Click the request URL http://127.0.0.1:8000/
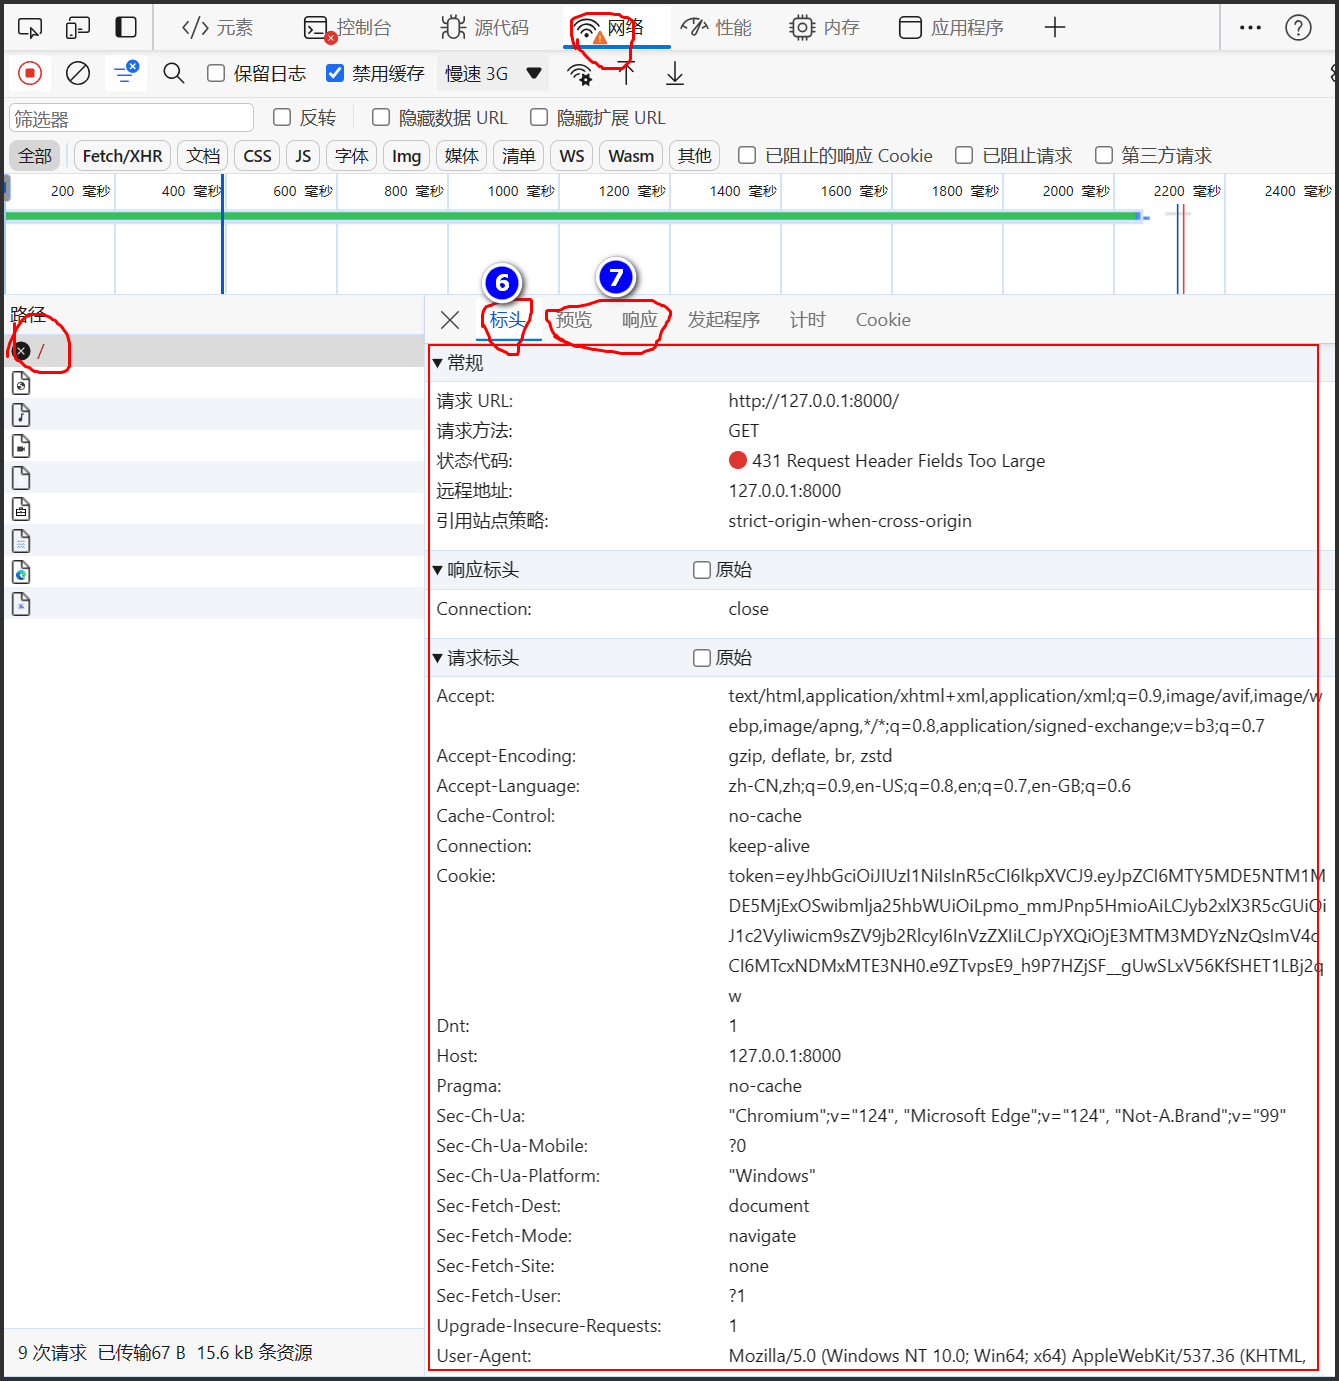The height and width of the screenshot is (1381, 1339). coord(813,401)
